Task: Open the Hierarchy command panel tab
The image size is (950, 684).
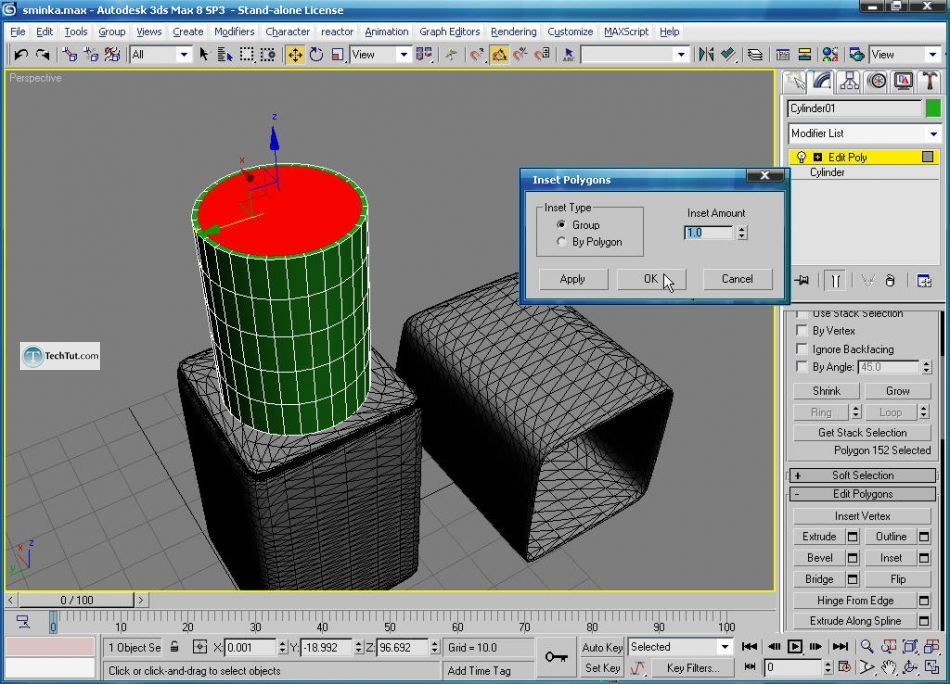Action: point(850,81)
